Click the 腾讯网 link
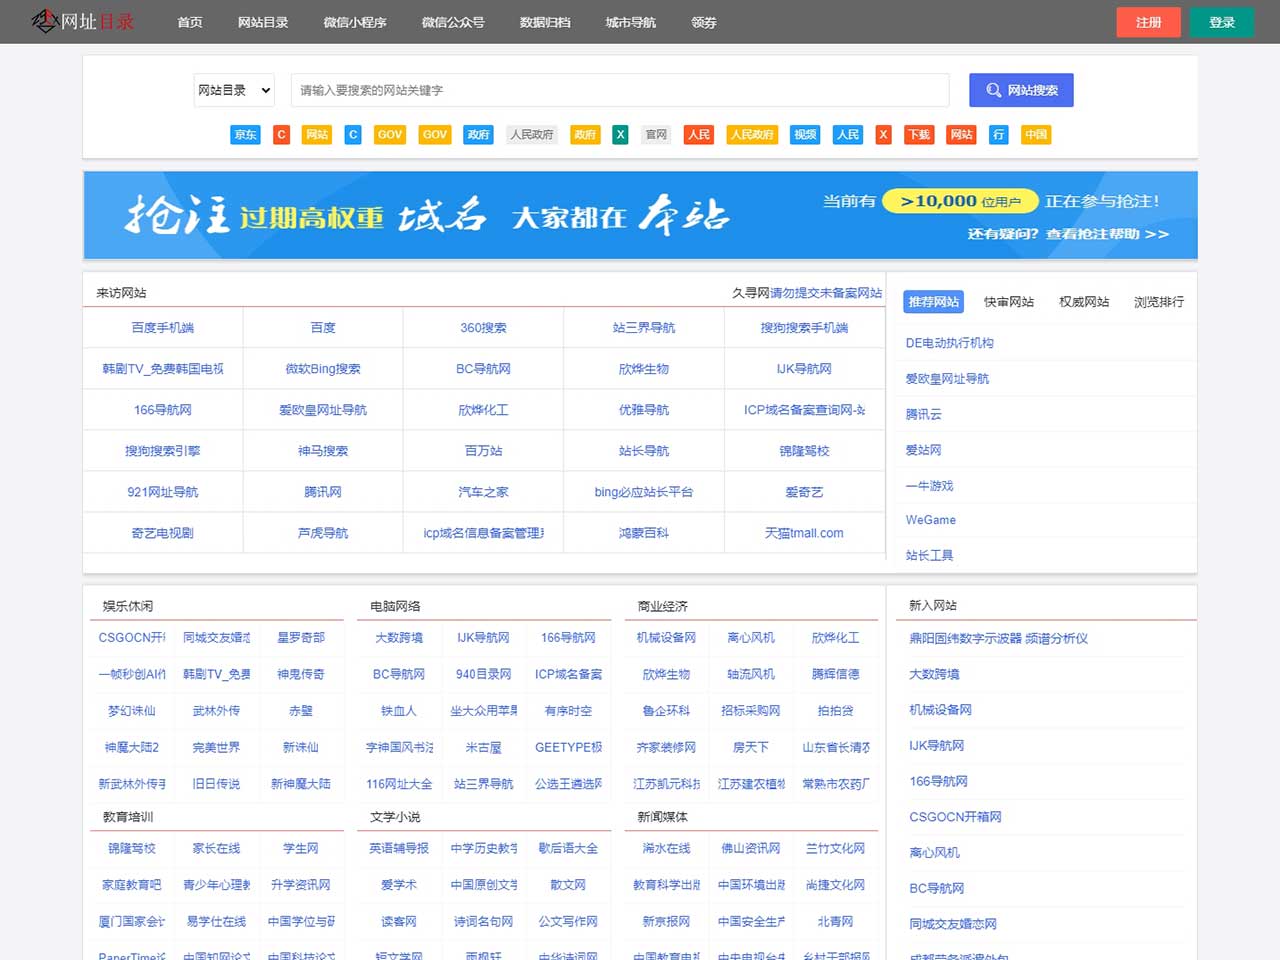This screenshot has height=960, width=1280. pyautogui.click(x=322, y=491)
